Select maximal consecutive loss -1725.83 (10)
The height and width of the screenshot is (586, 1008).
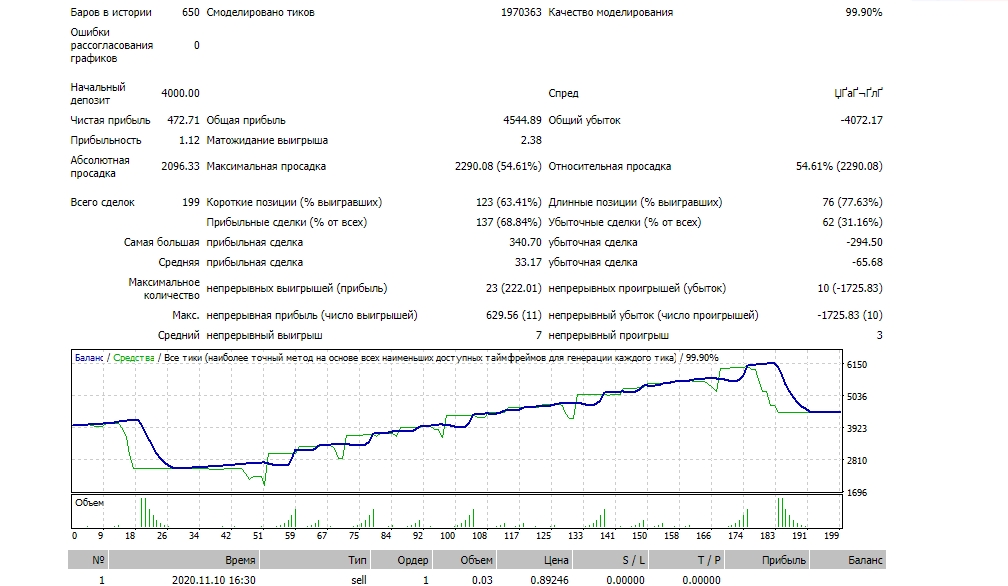[x=850, y=315]
